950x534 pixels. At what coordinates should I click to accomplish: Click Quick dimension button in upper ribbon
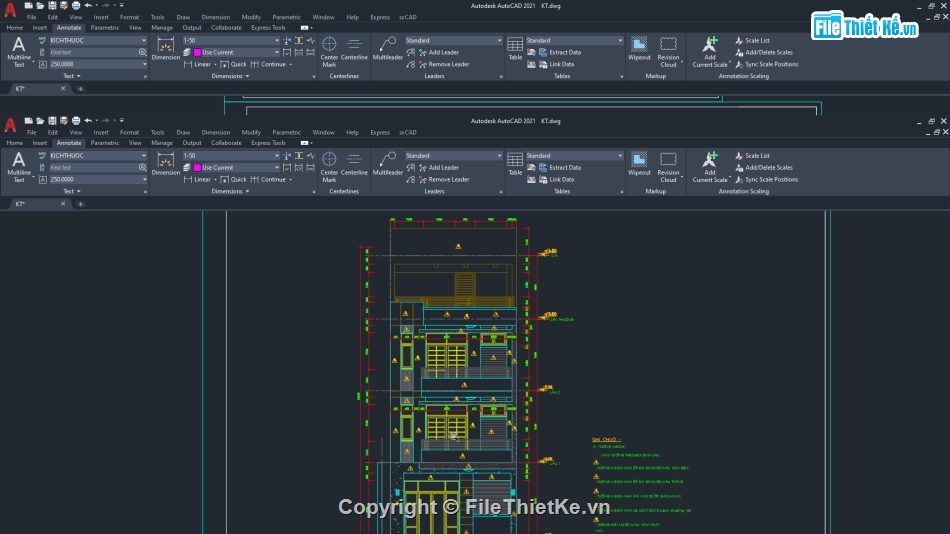point(234,64)
